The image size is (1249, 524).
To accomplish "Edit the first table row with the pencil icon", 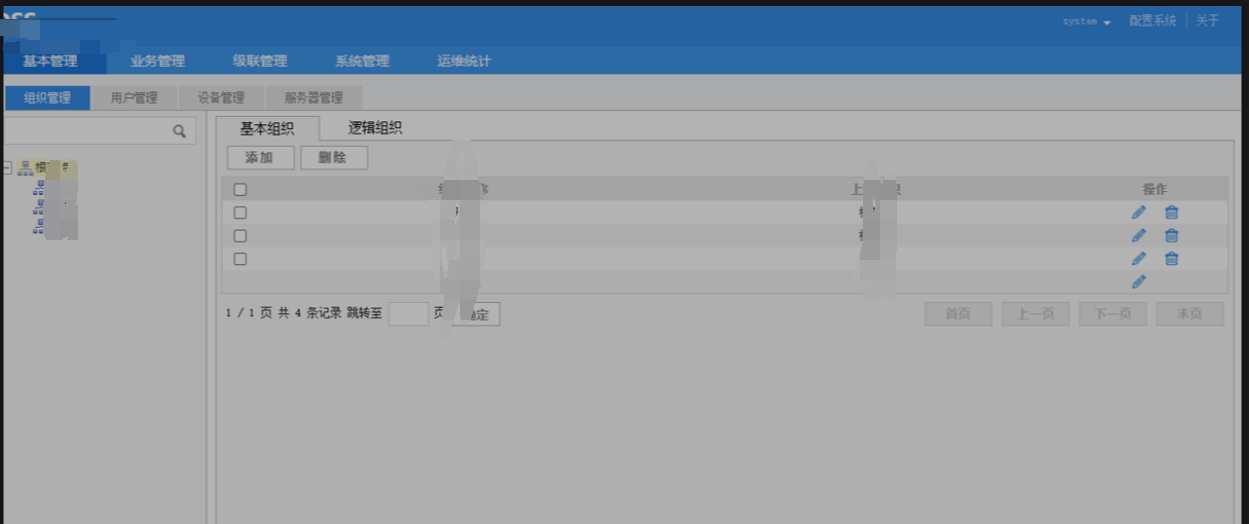I will (1138, 212).
